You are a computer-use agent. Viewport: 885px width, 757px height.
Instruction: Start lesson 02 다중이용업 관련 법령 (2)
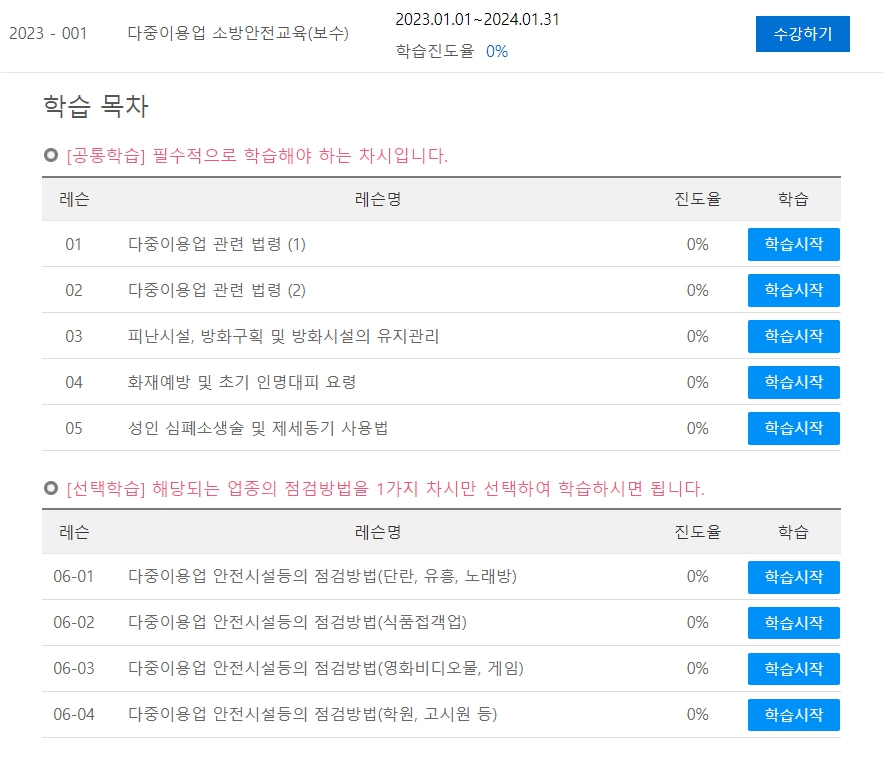click(x=793, y=290)
